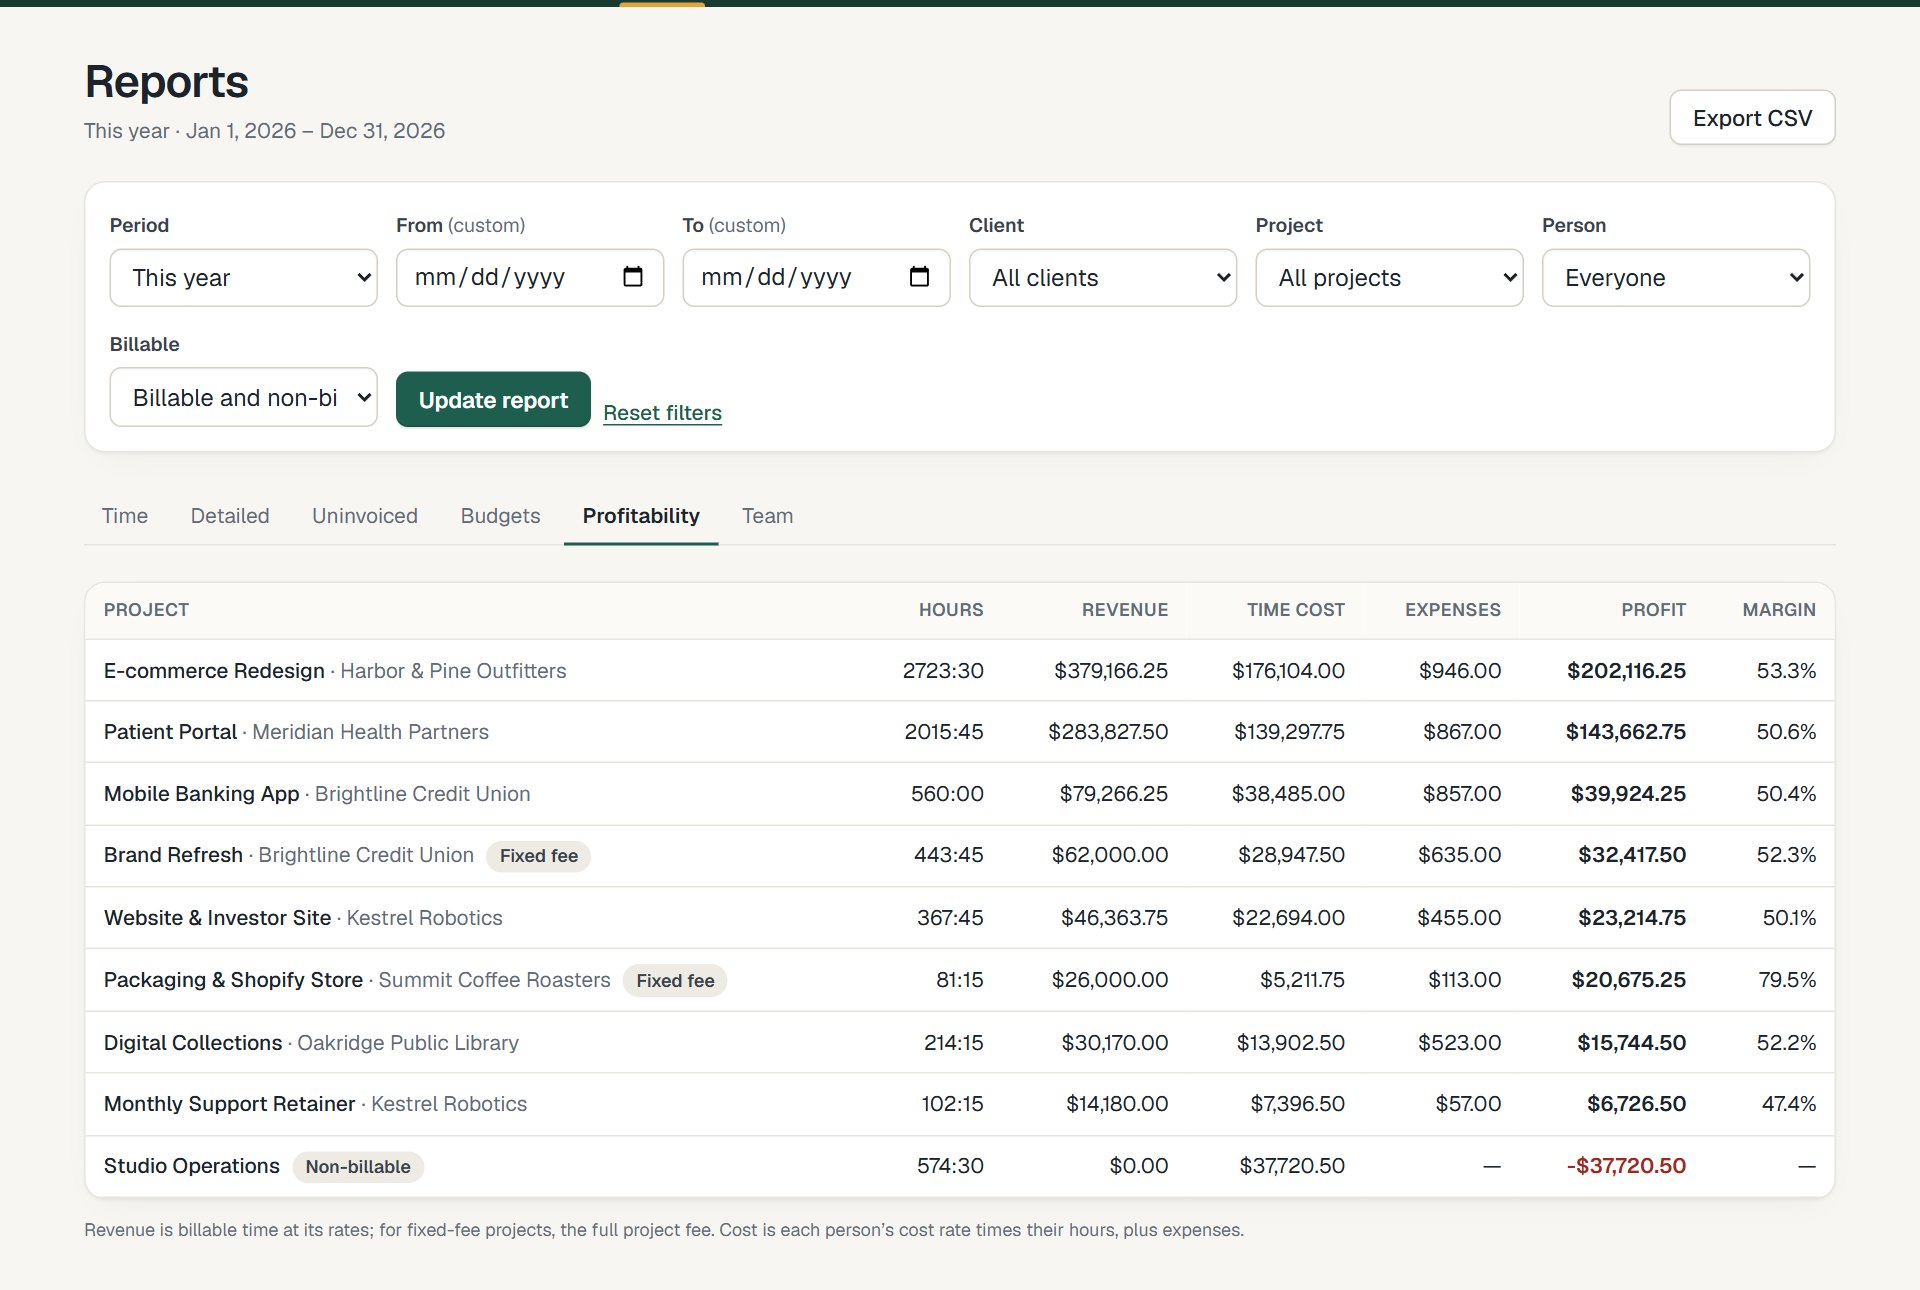Open the Person dropdown showing Everyone

click(1675, 278)
